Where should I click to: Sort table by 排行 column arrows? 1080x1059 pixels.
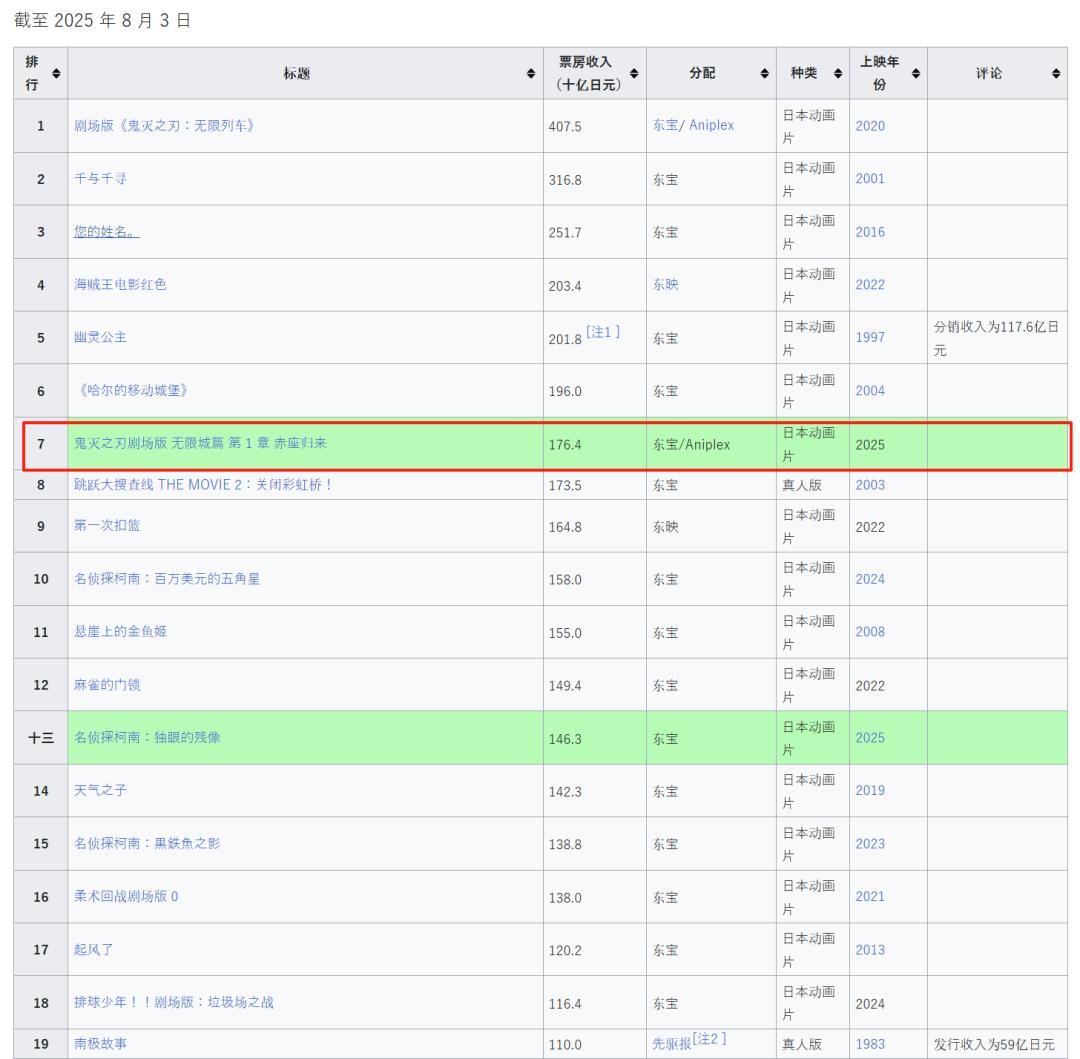(56, 73)
